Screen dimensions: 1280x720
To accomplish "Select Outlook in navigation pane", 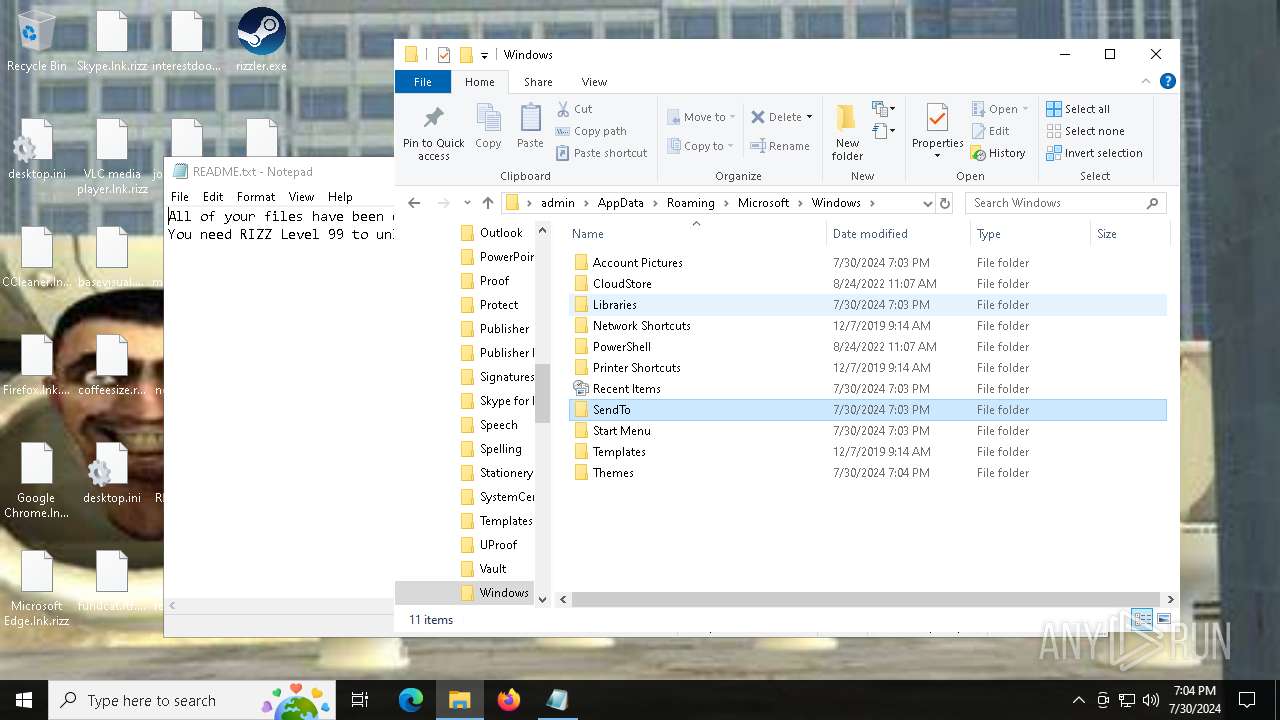I will (501, 233).
